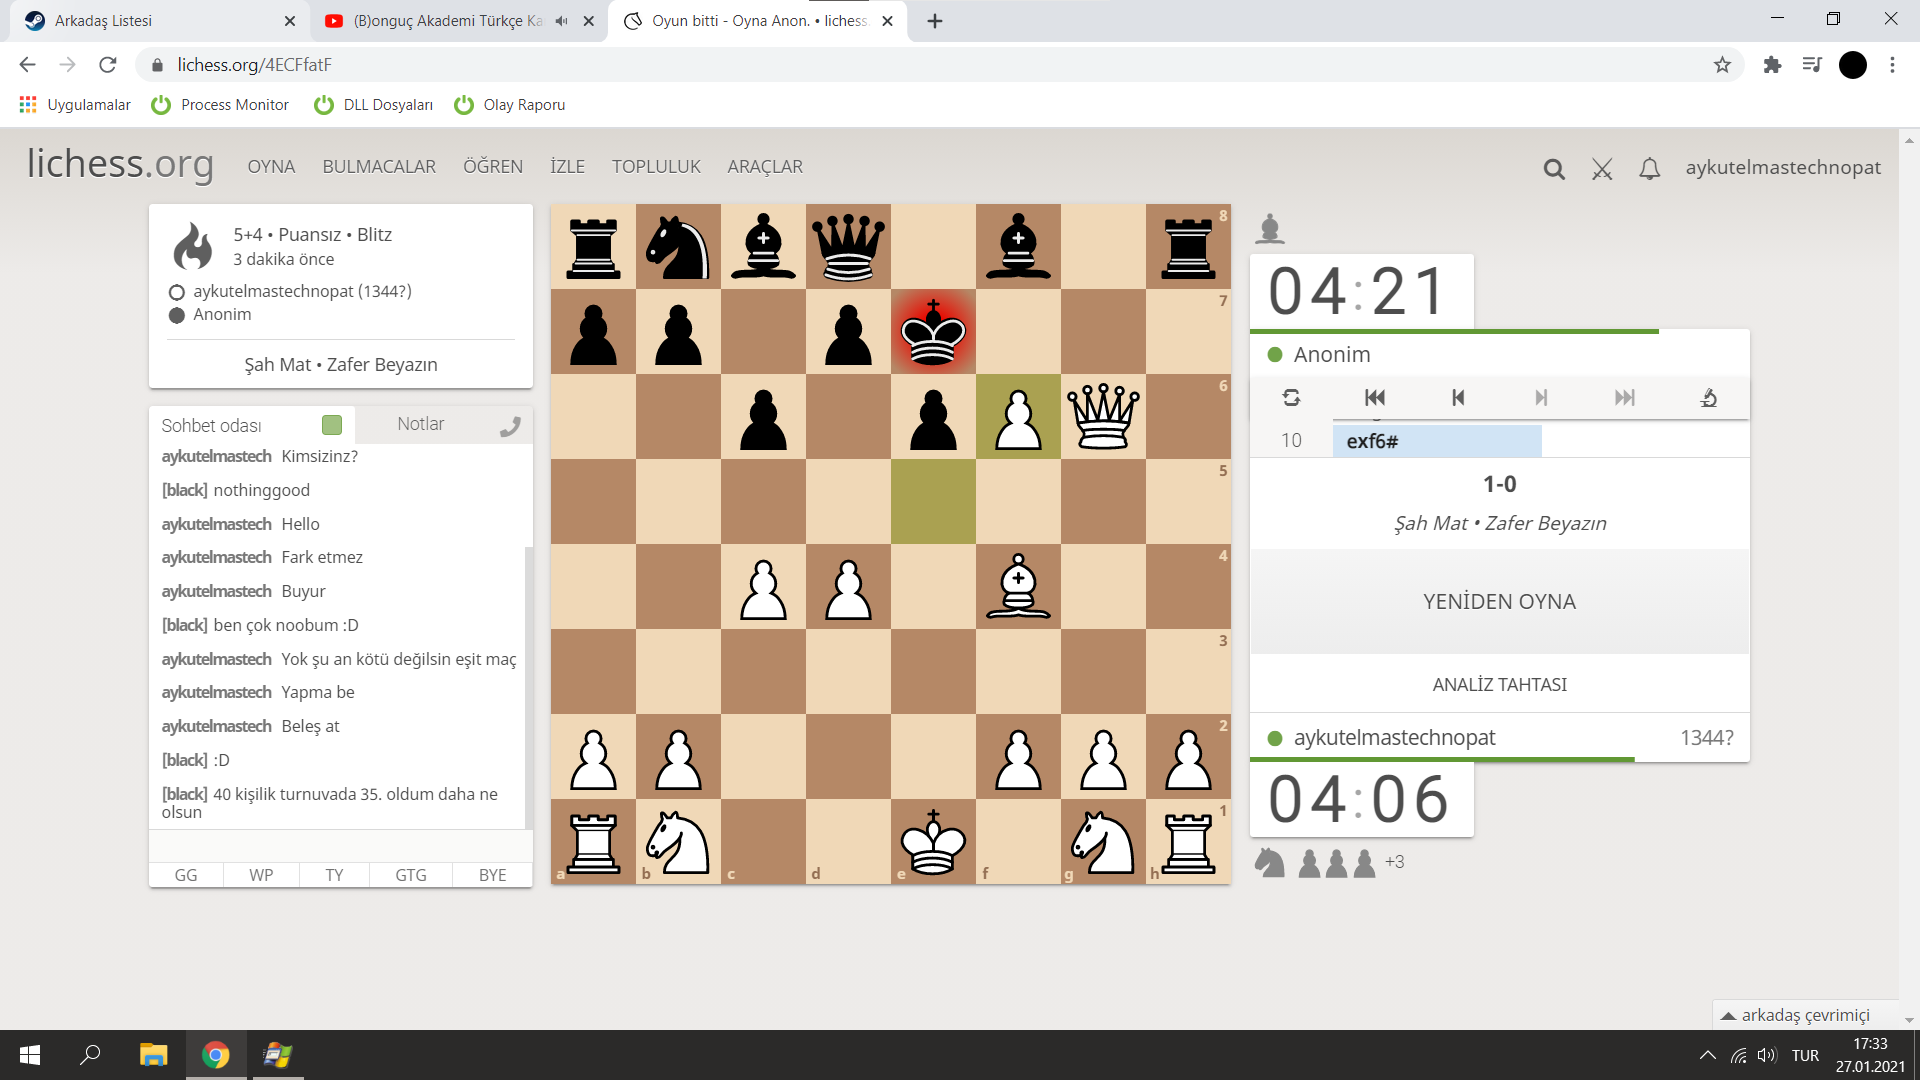Jump to first move icon

1375,398
